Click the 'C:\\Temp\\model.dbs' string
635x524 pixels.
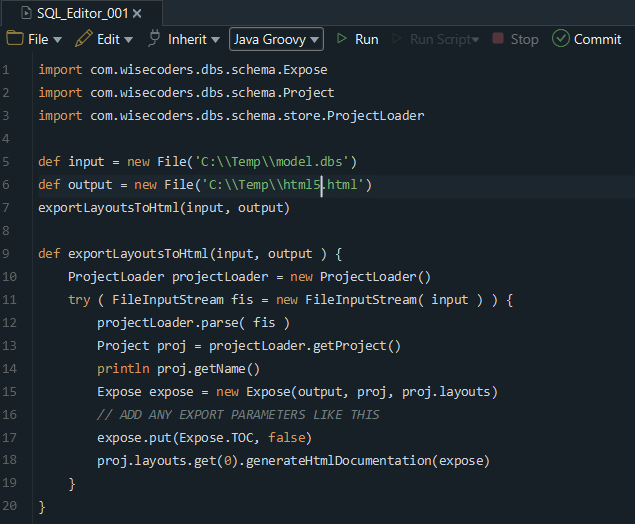272,162
